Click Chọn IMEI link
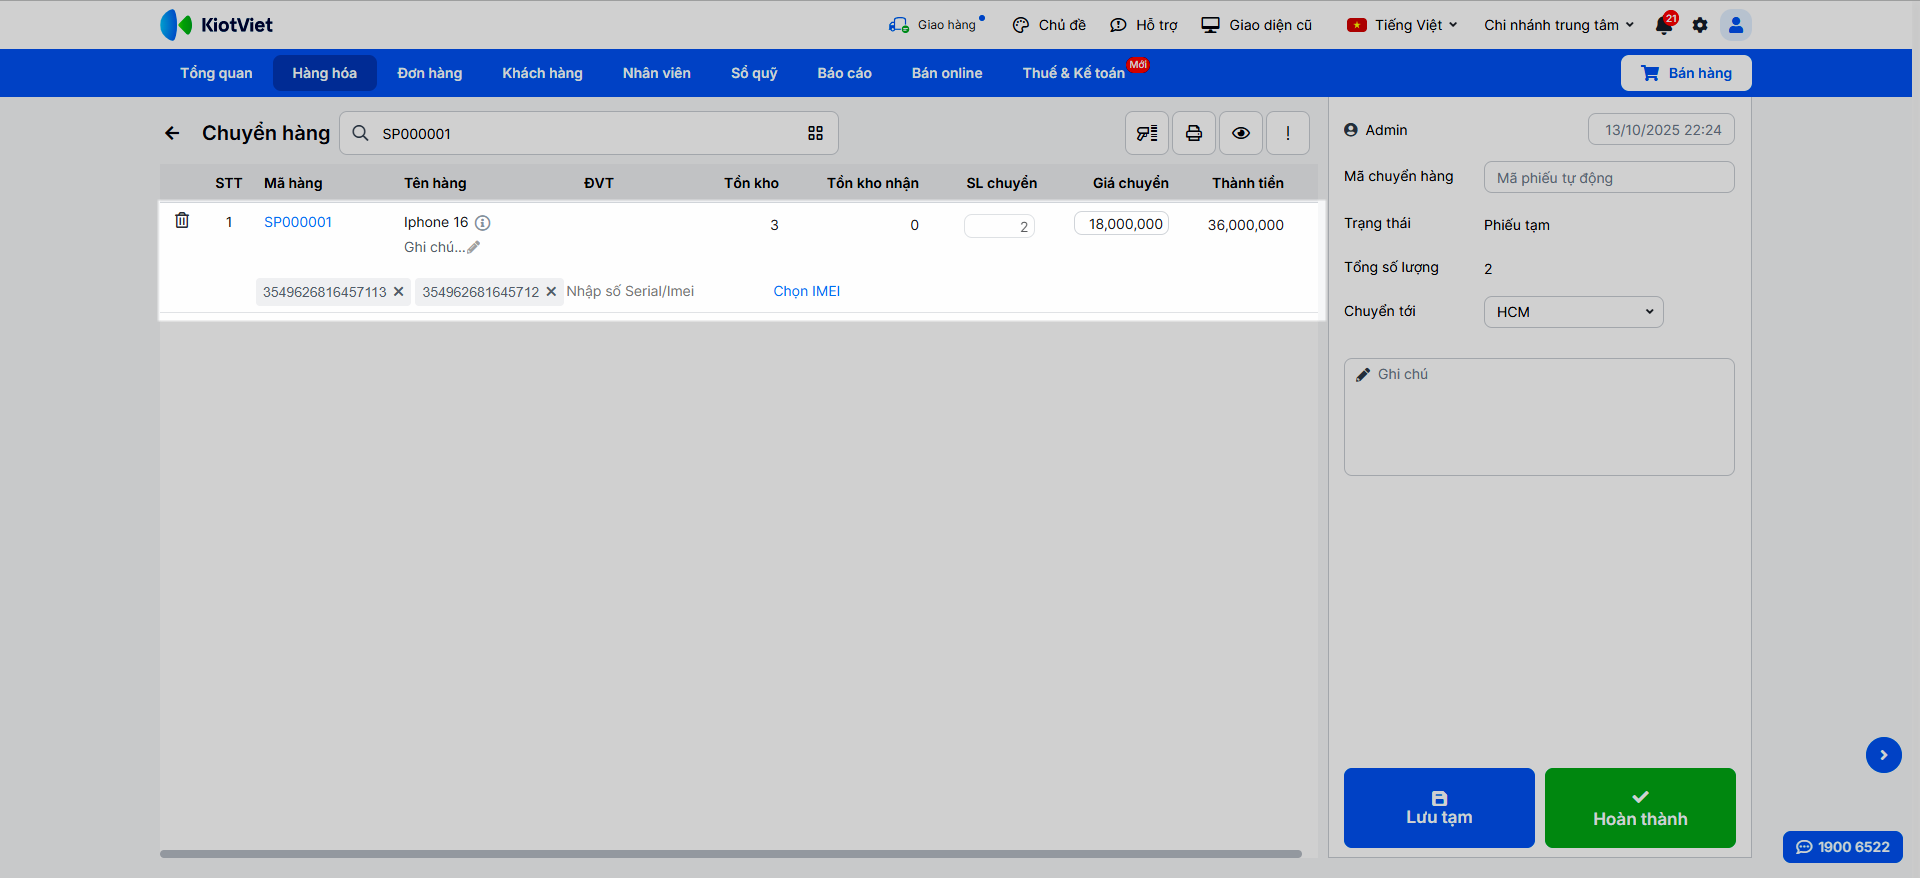This screenshot has width=1920, height=878. 807,291
